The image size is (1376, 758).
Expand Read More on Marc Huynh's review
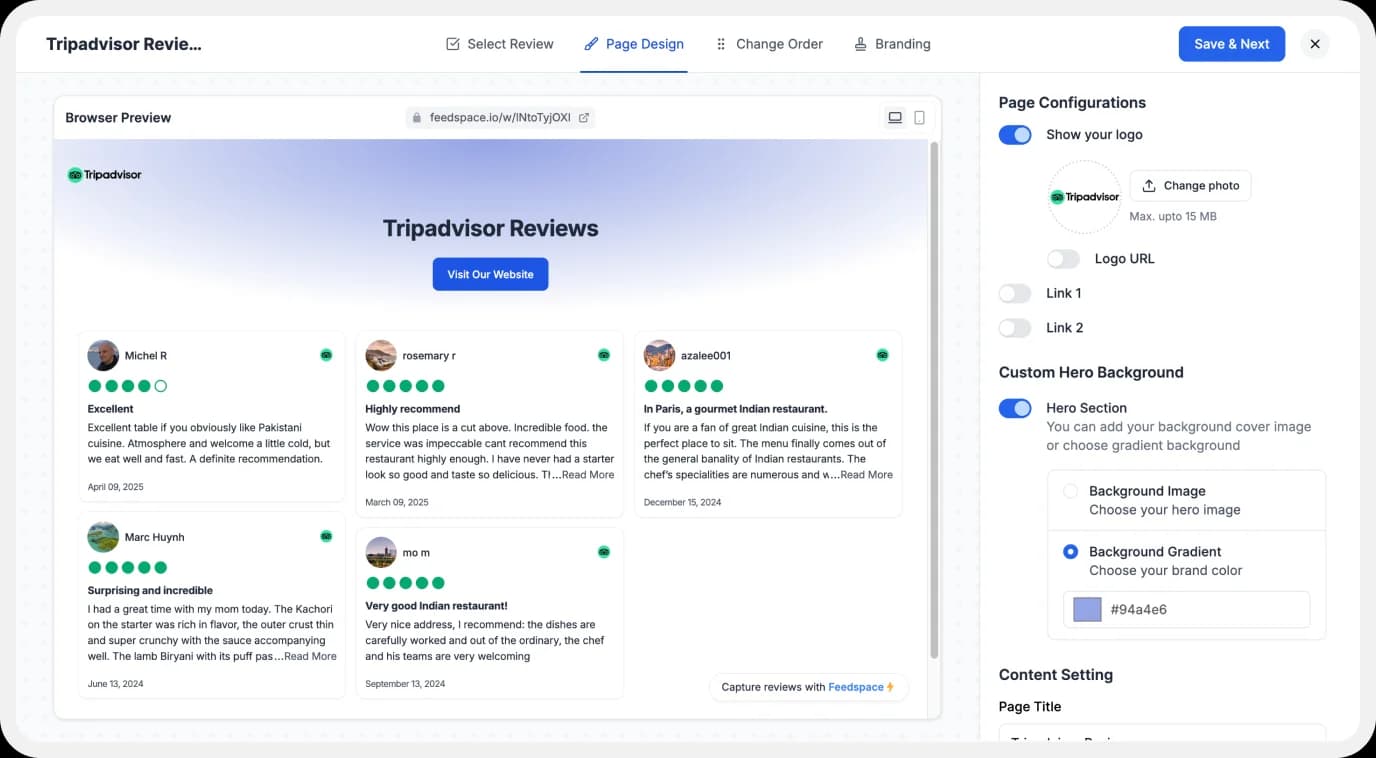[310, 657]
